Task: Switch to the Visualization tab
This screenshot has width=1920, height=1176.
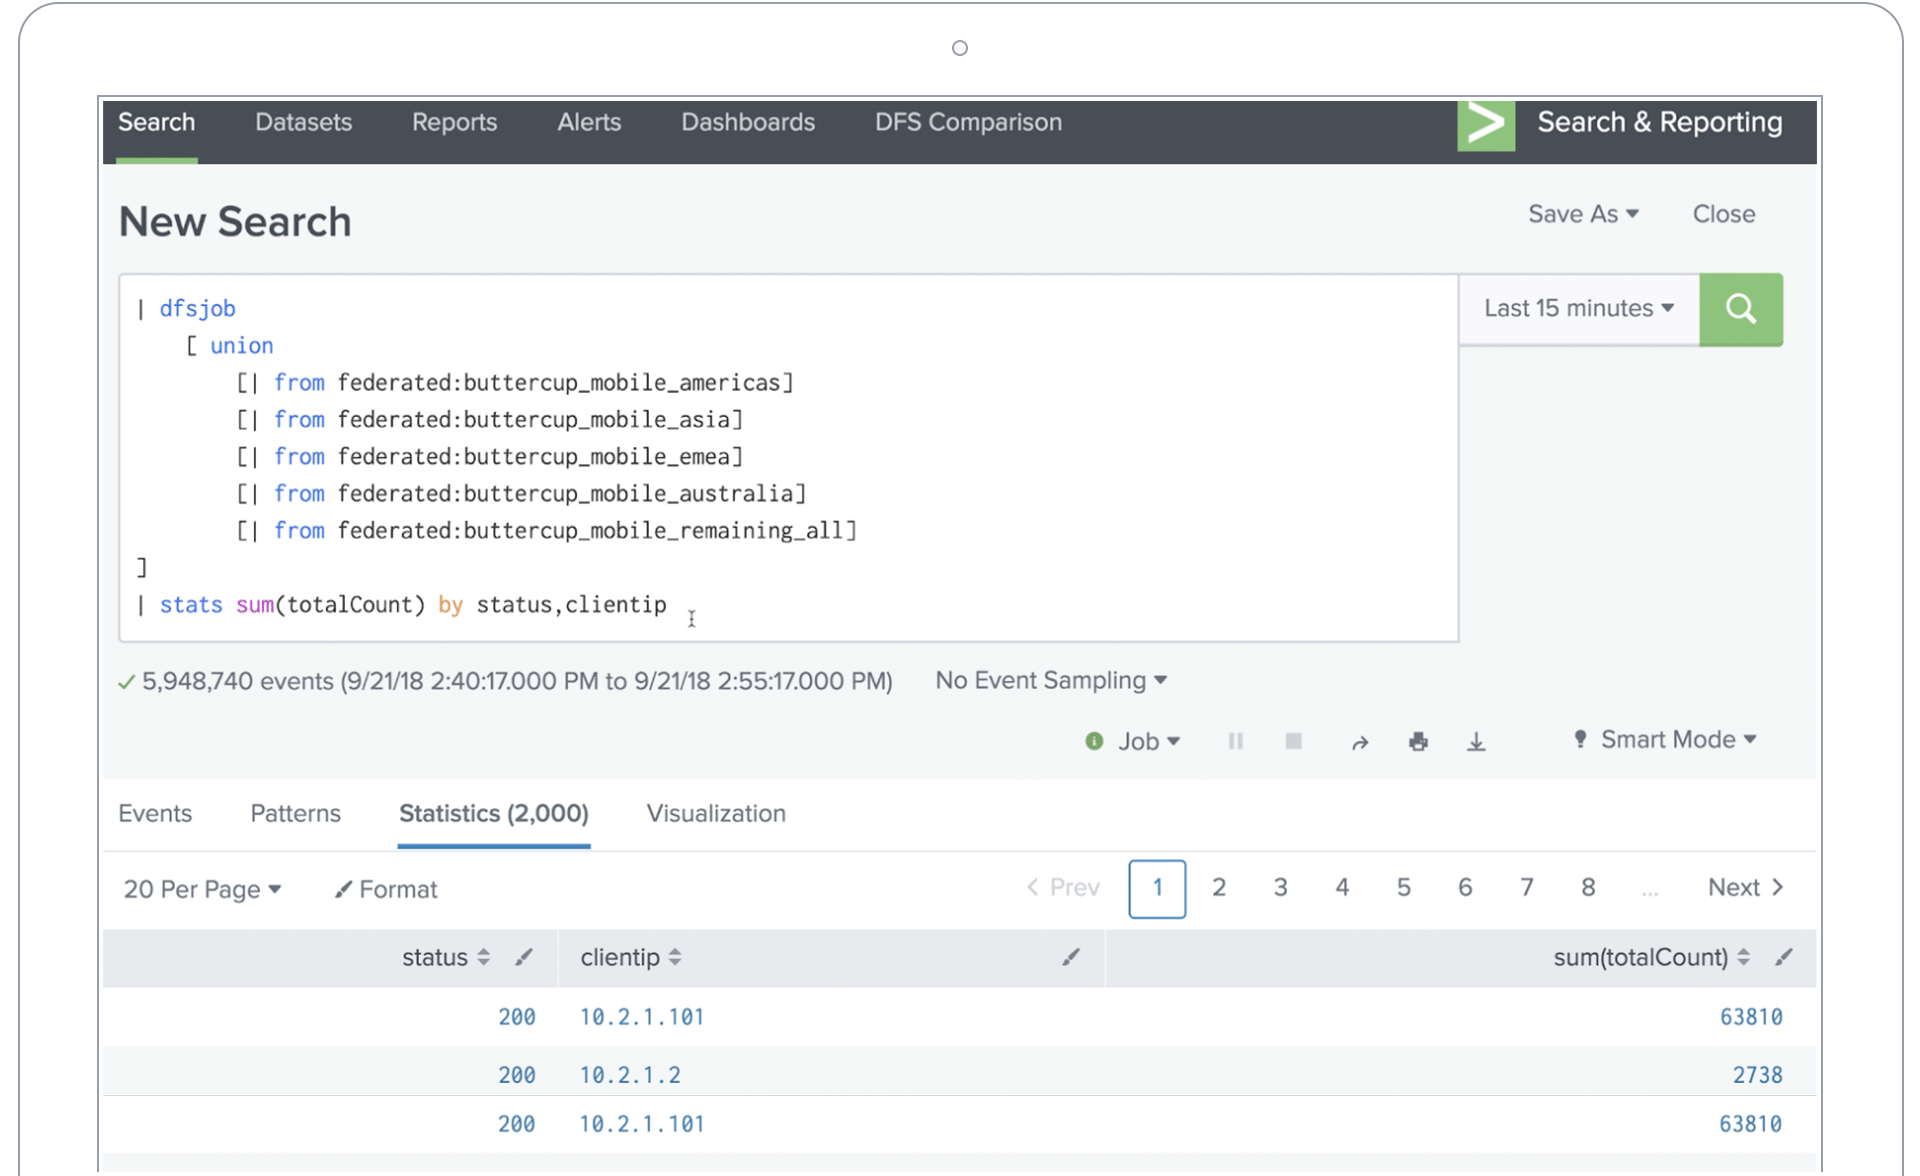Action: [716, 813]
